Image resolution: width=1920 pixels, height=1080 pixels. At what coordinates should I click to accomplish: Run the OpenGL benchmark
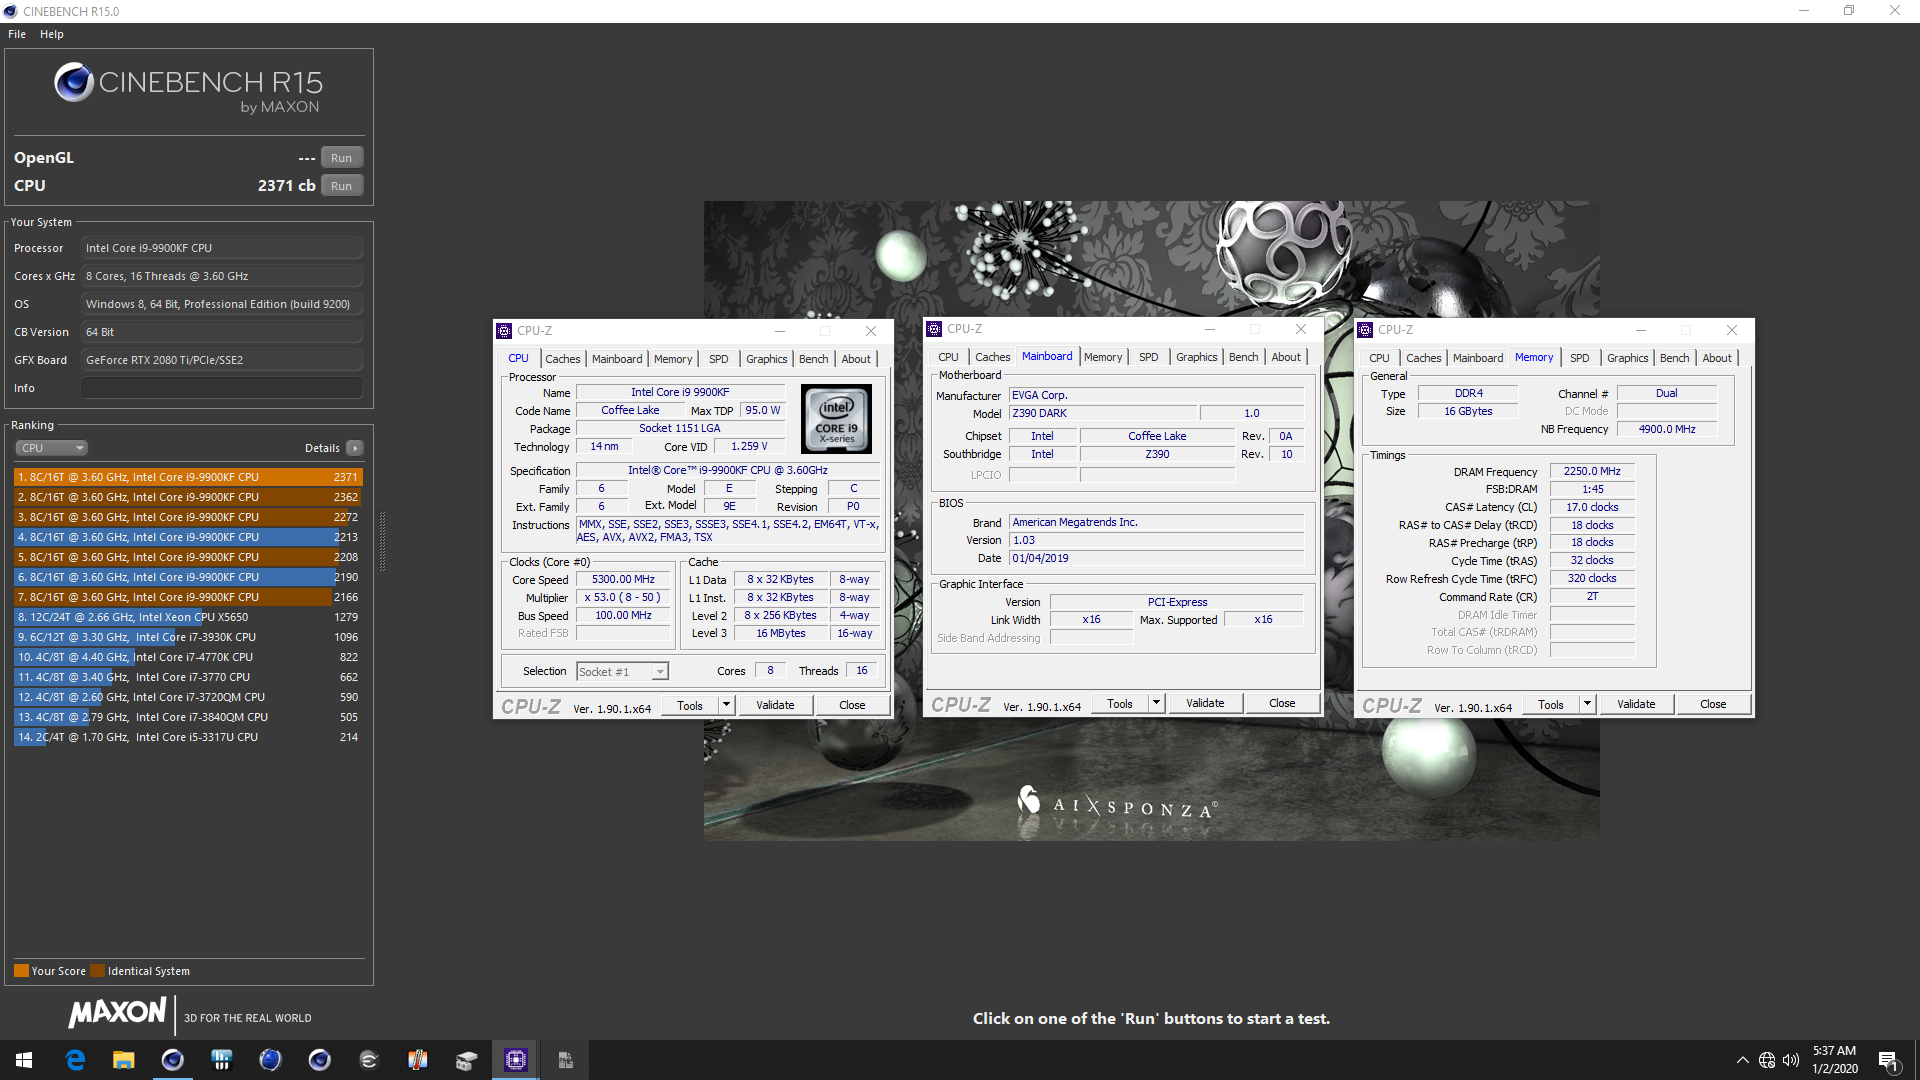pyautogui.click(x=342, y=158)
